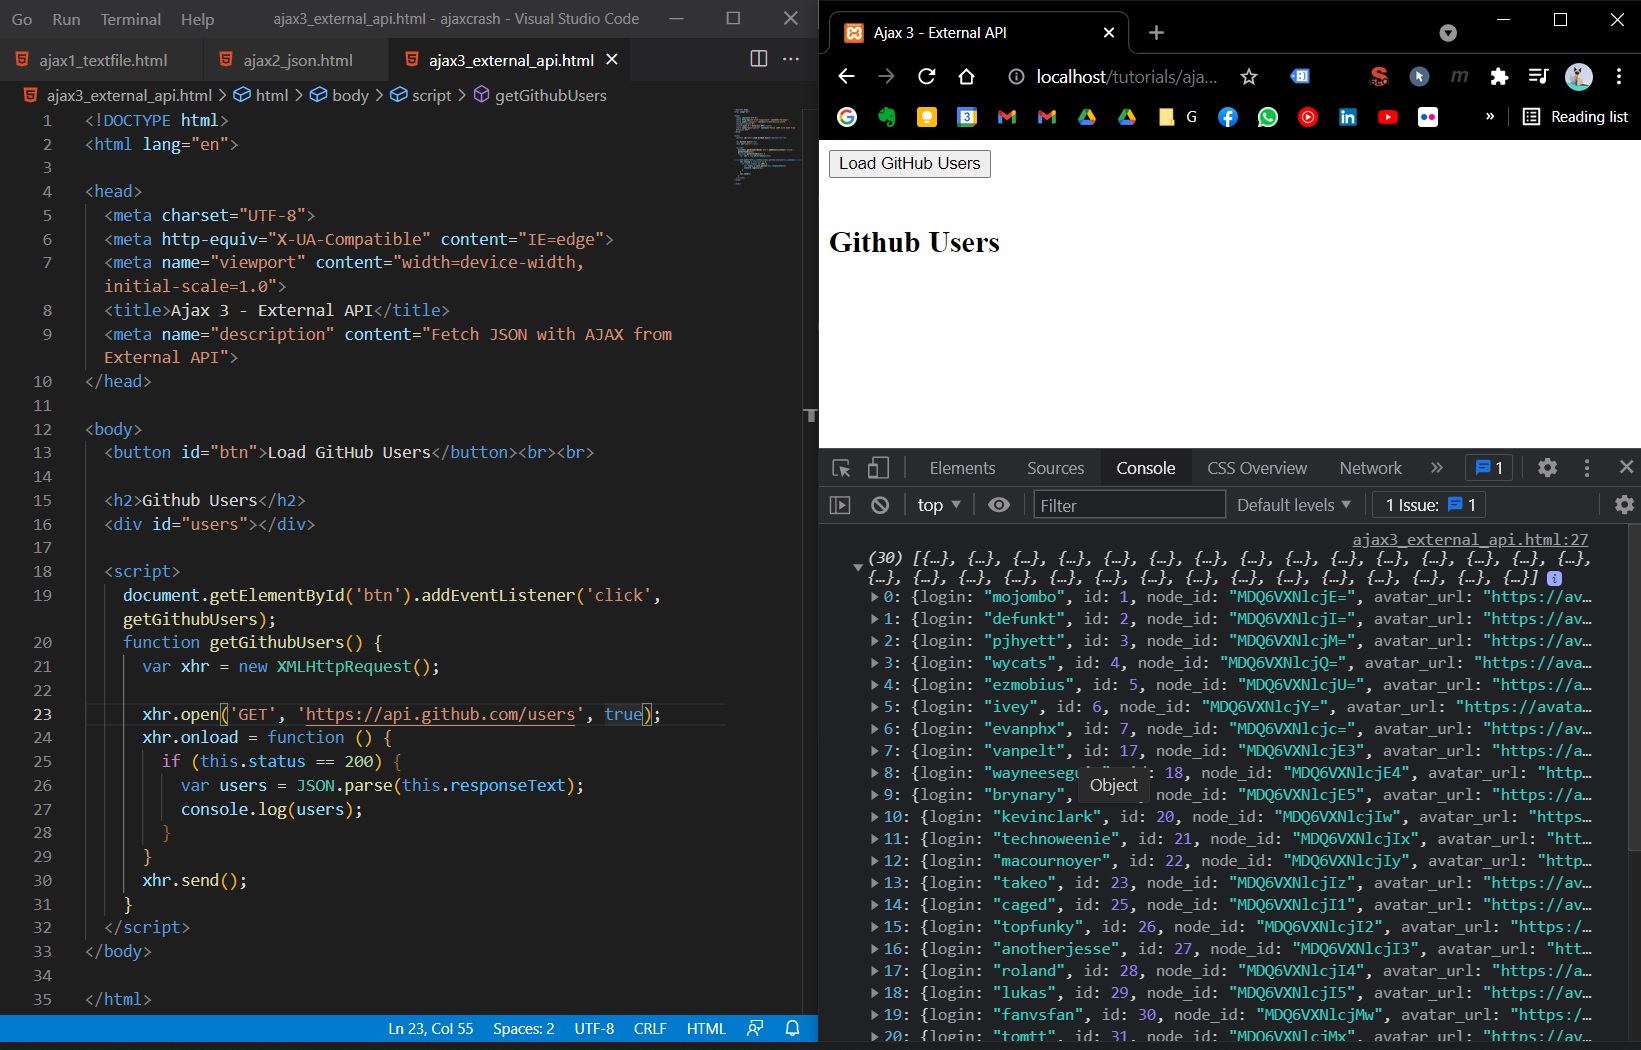Viewport: 1641px width, 1050px height.
Task: Expand console entry 2 pjhyett
Action: pyautogui.click(x=874, y=641)
